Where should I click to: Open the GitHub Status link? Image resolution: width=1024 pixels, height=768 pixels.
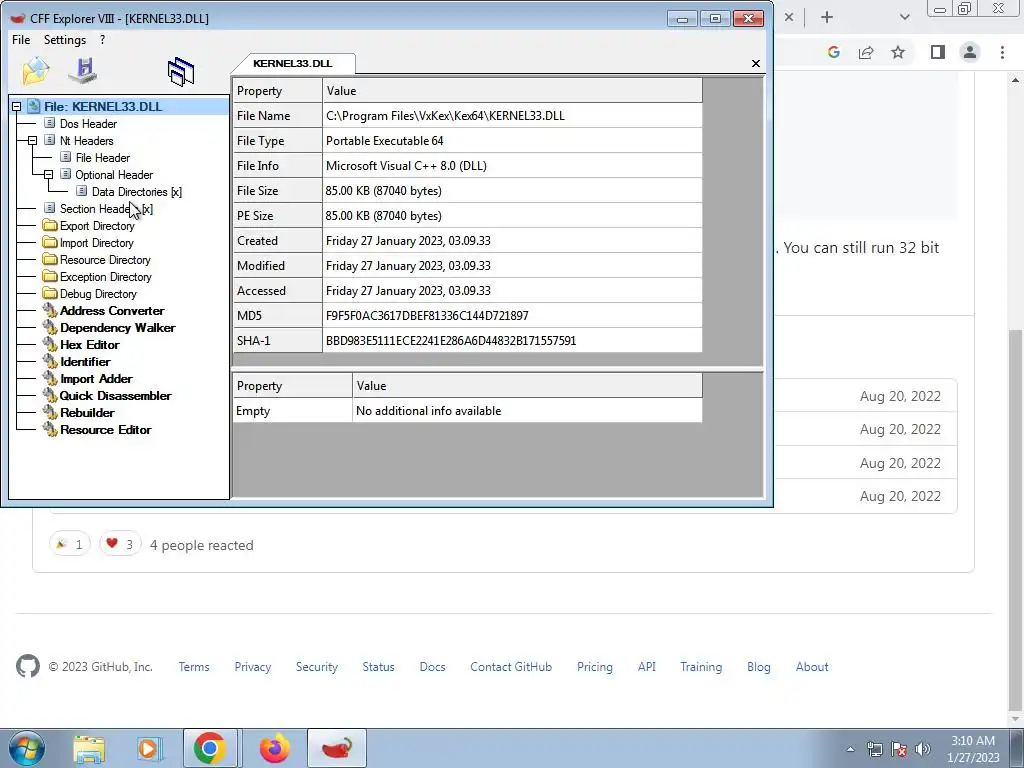379,667
